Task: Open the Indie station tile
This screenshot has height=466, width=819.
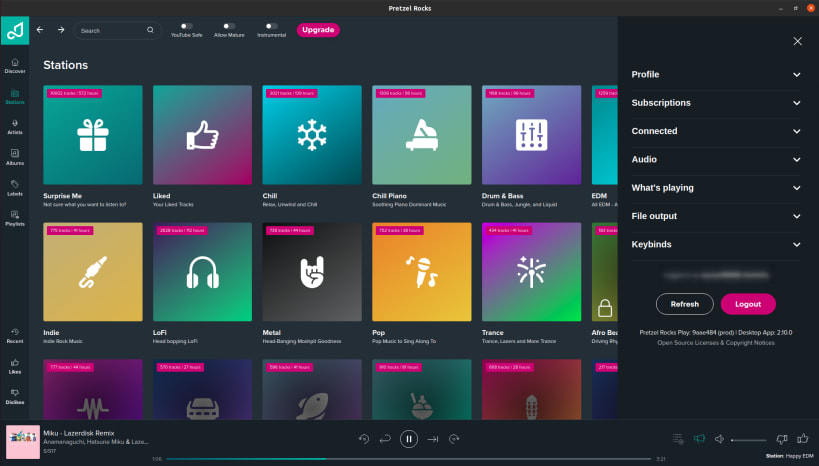Action: 93,272
